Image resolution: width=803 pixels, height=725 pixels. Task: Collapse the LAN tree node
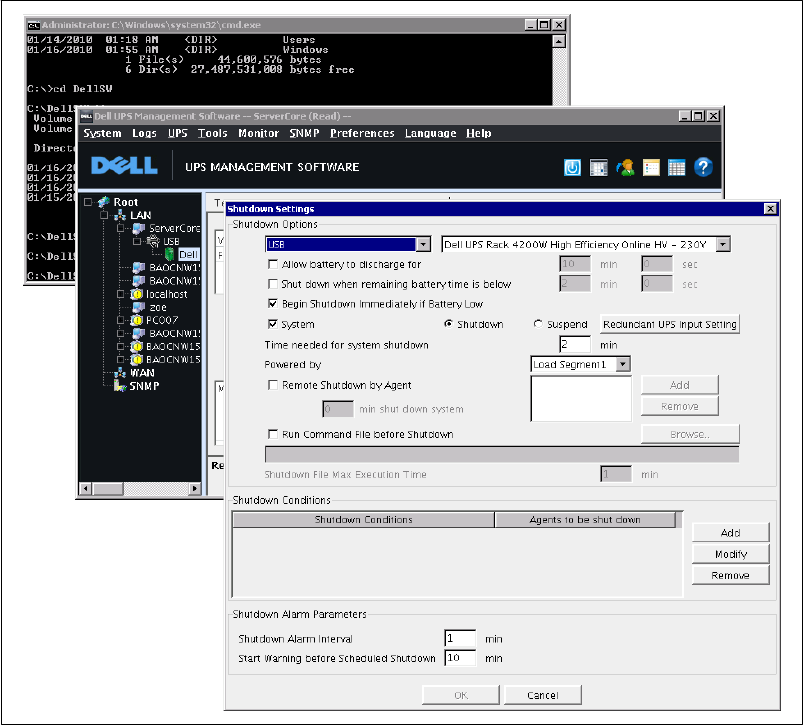104,216
